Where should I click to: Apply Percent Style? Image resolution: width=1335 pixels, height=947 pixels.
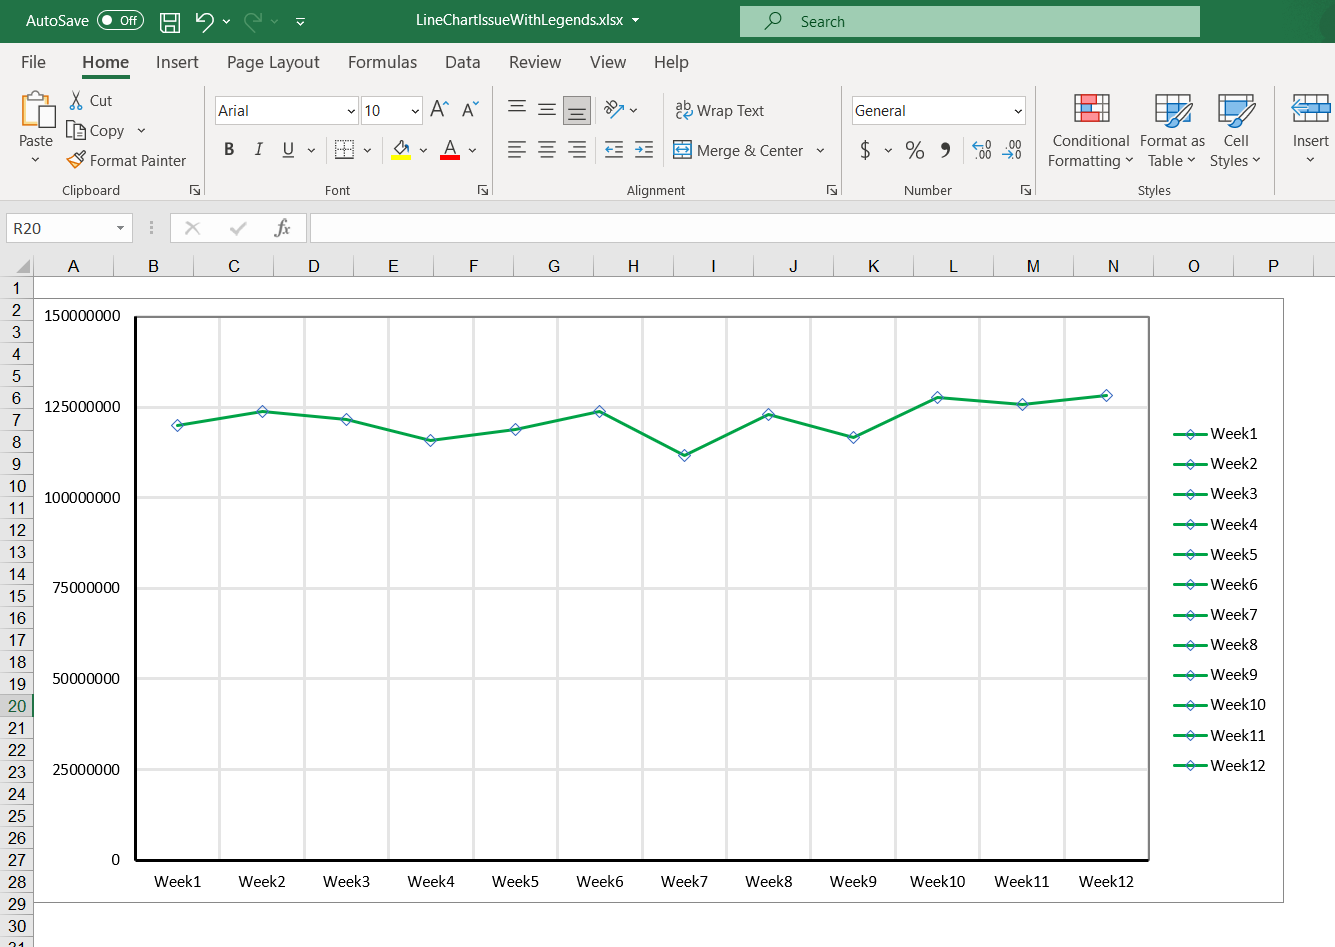pyautogui.click(x=915, y=150)
